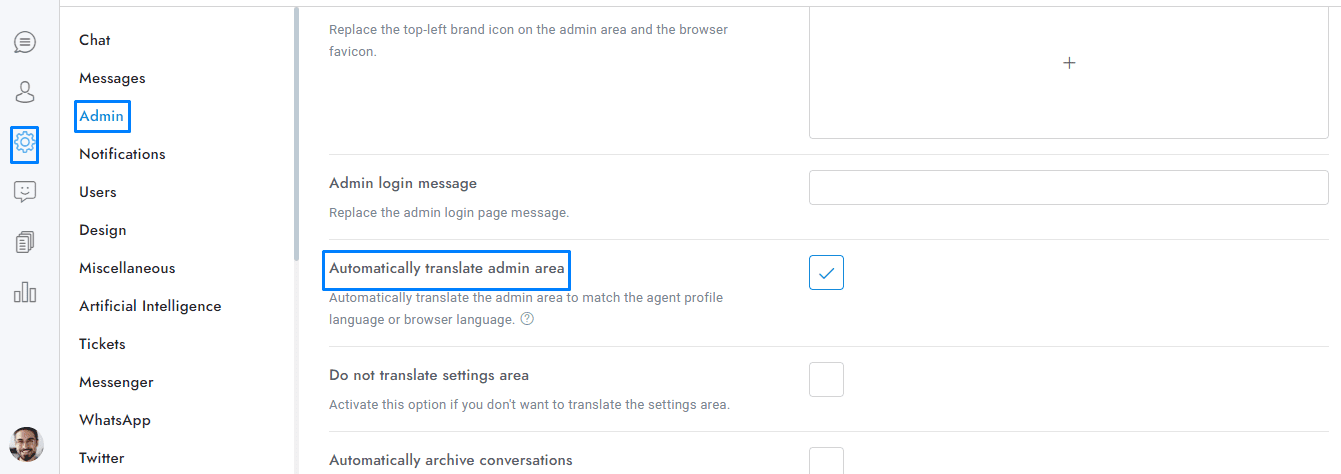Open the users icon in left sidebar
1341x474 pixels.
pyautogui.click(x=25, y=92)
